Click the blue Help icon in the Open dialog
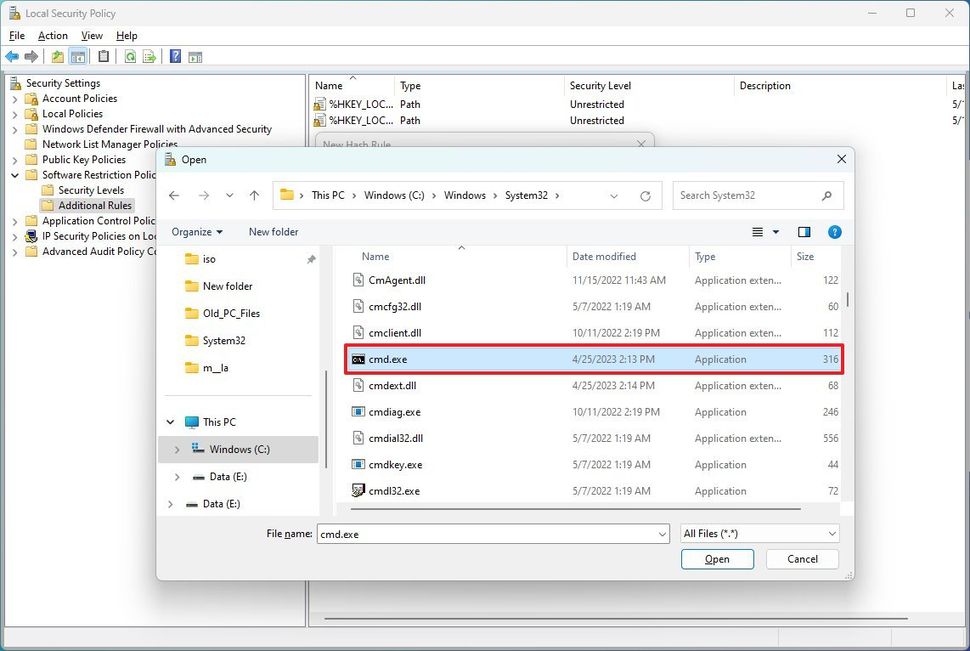 [x=835, y=231]
